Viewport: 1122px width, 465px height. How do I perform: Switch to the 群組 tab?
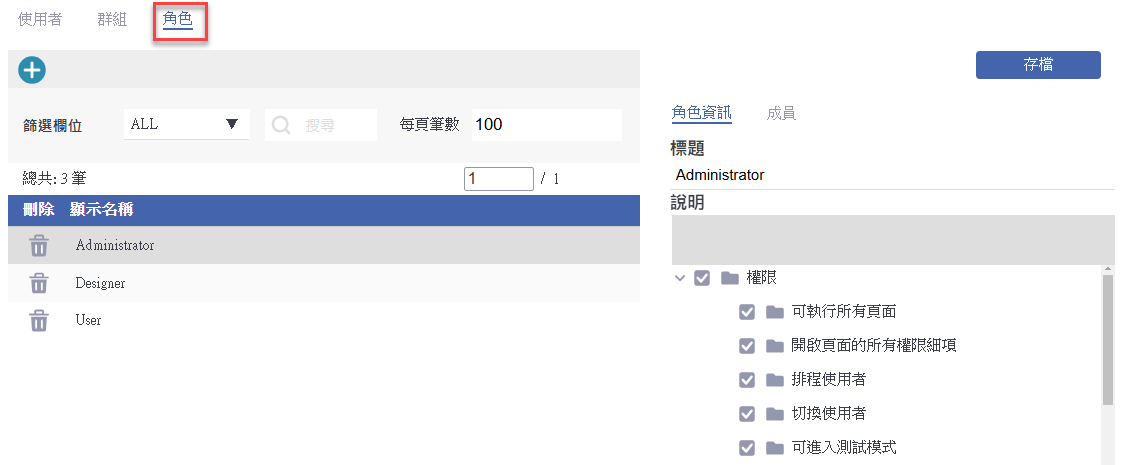point(112,19)
